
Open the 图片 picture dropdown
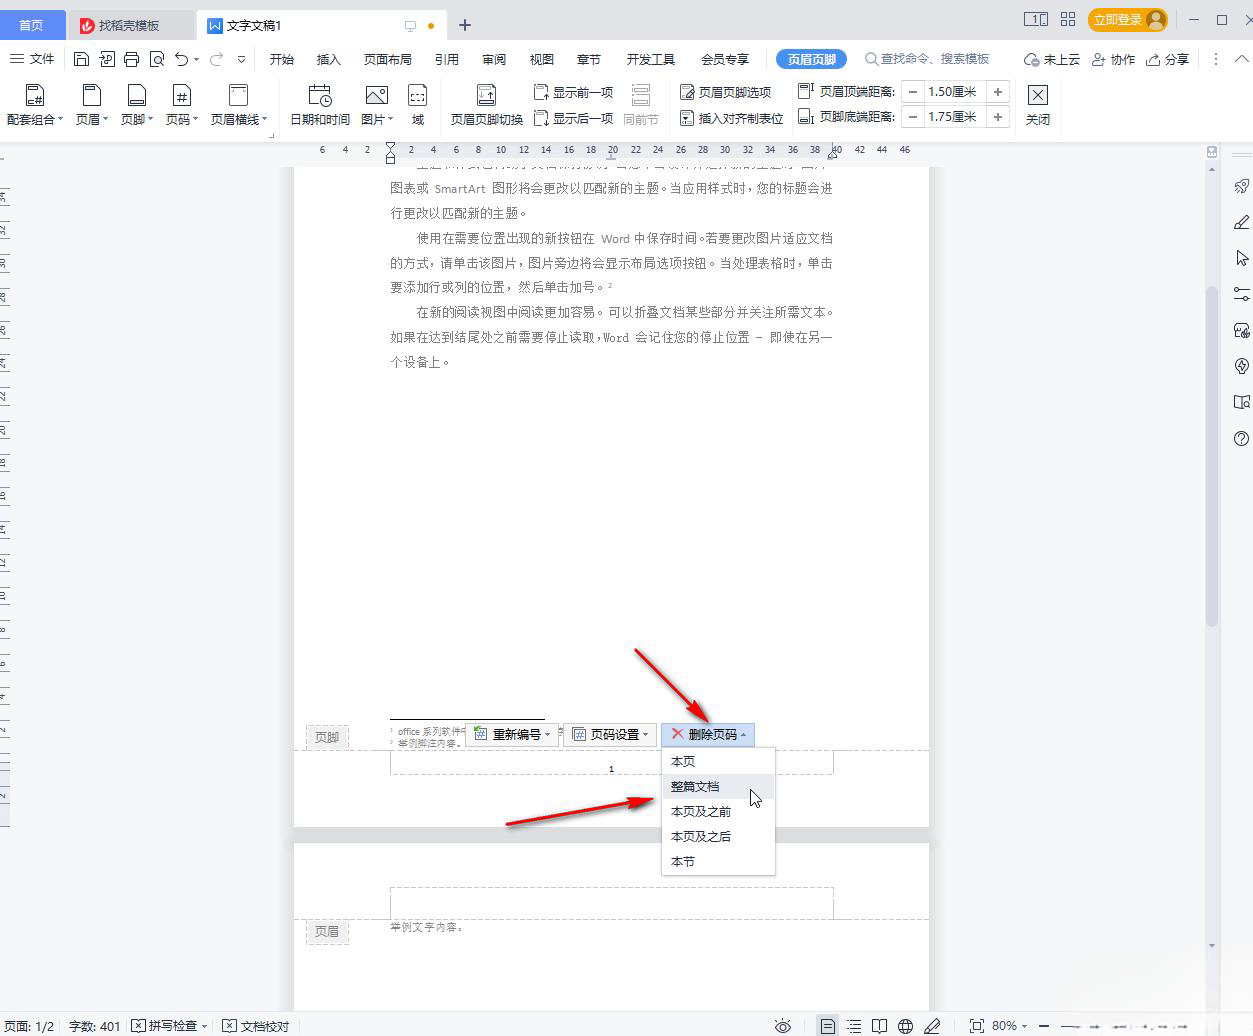[377, 105]
